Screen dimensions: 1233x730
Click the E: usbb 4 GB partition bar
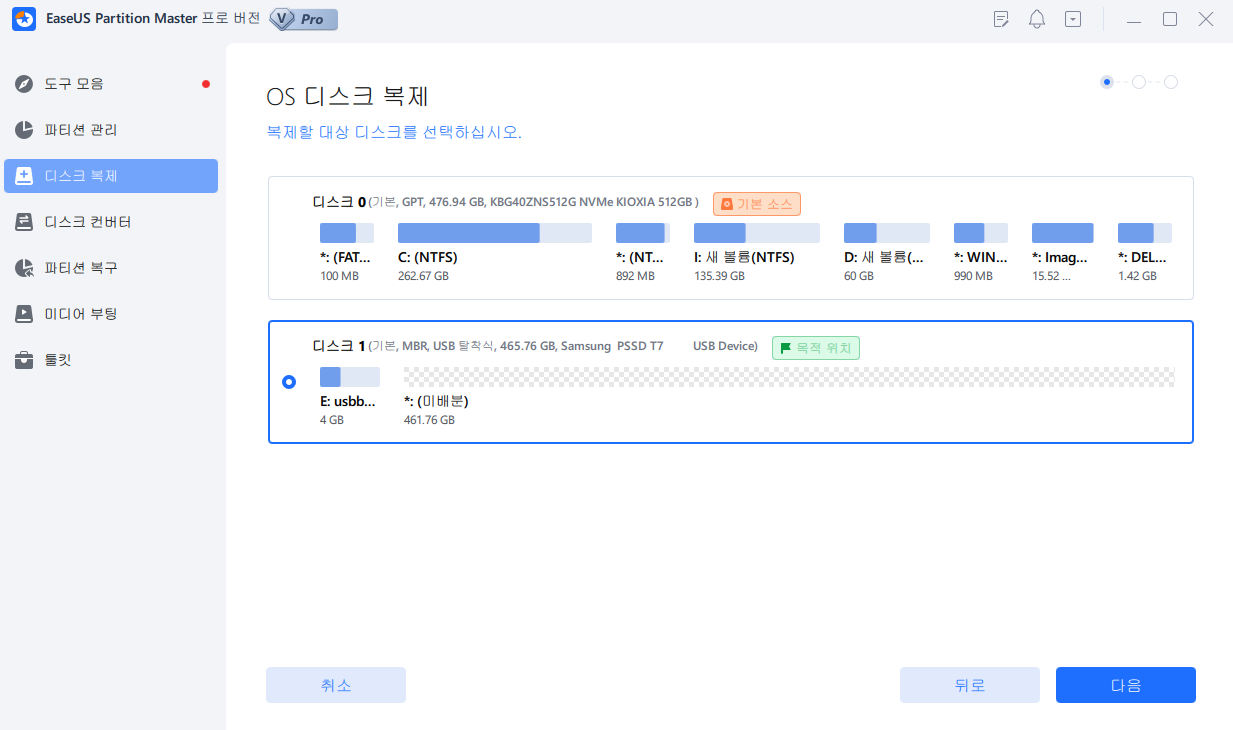pyautogui.click(x=350, y=377)
